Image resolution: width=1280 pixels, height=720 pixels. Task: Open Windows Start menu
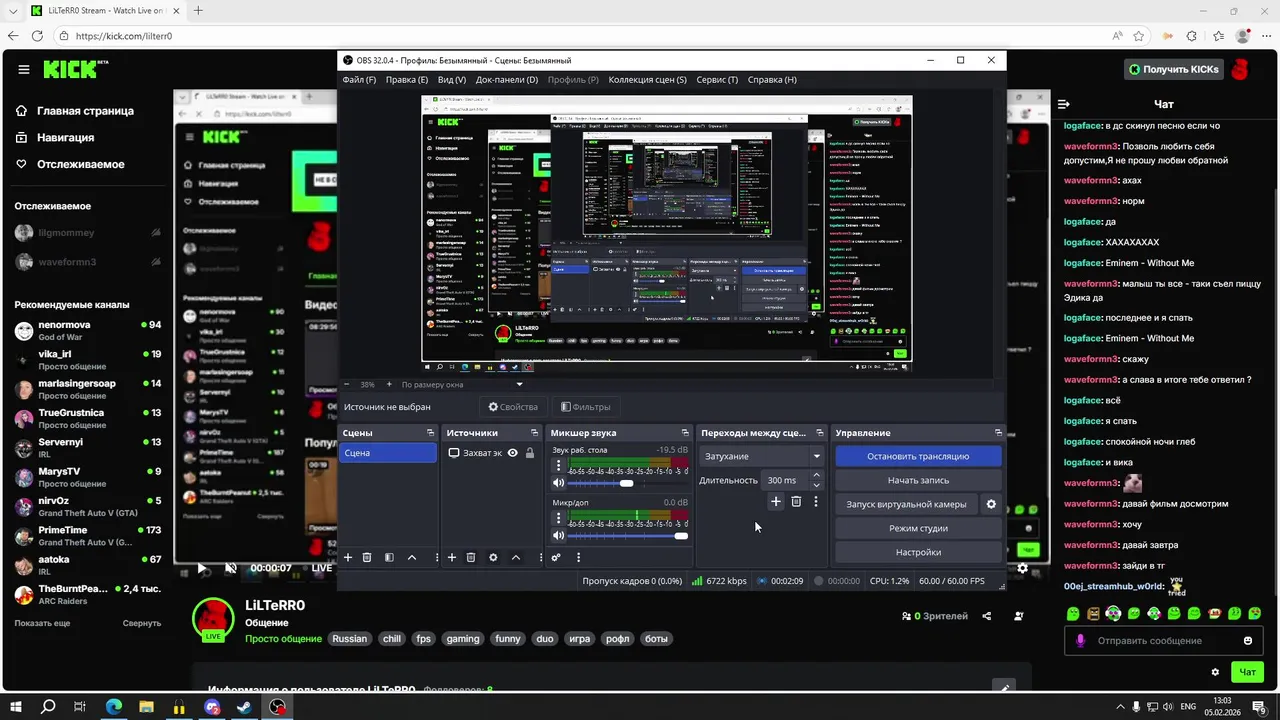pos(16,707)
